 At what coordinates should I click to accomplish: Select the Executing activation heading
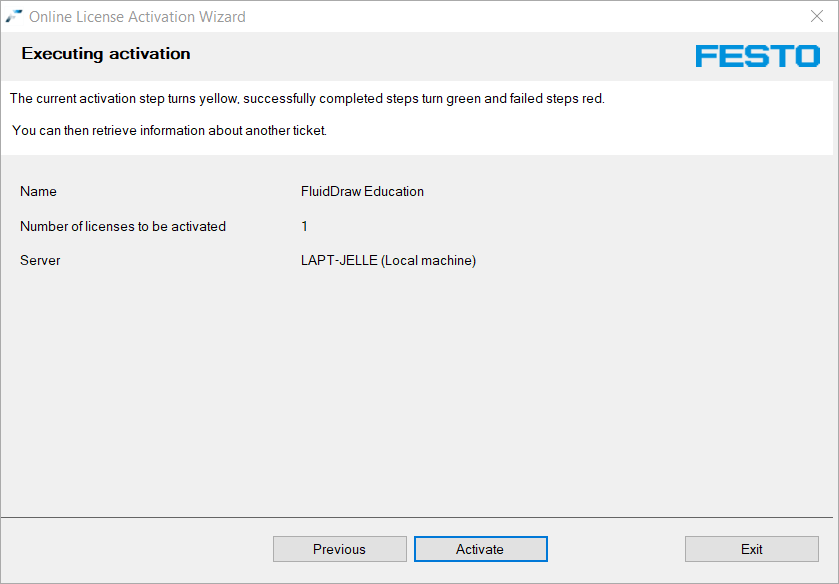point(106,54)
